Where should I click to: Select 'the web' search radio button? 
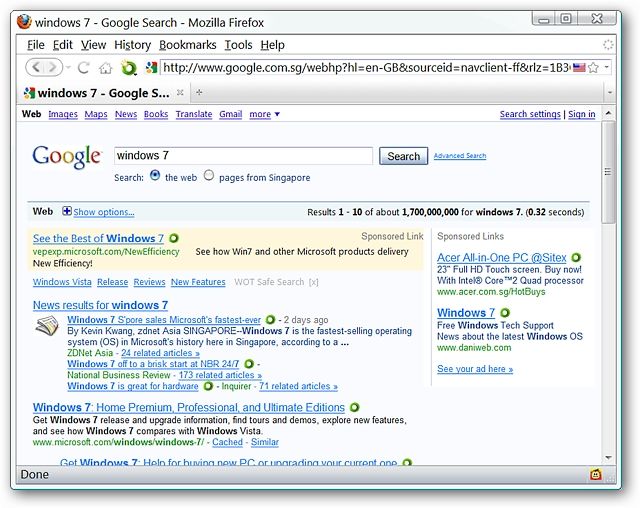point(155,176)
